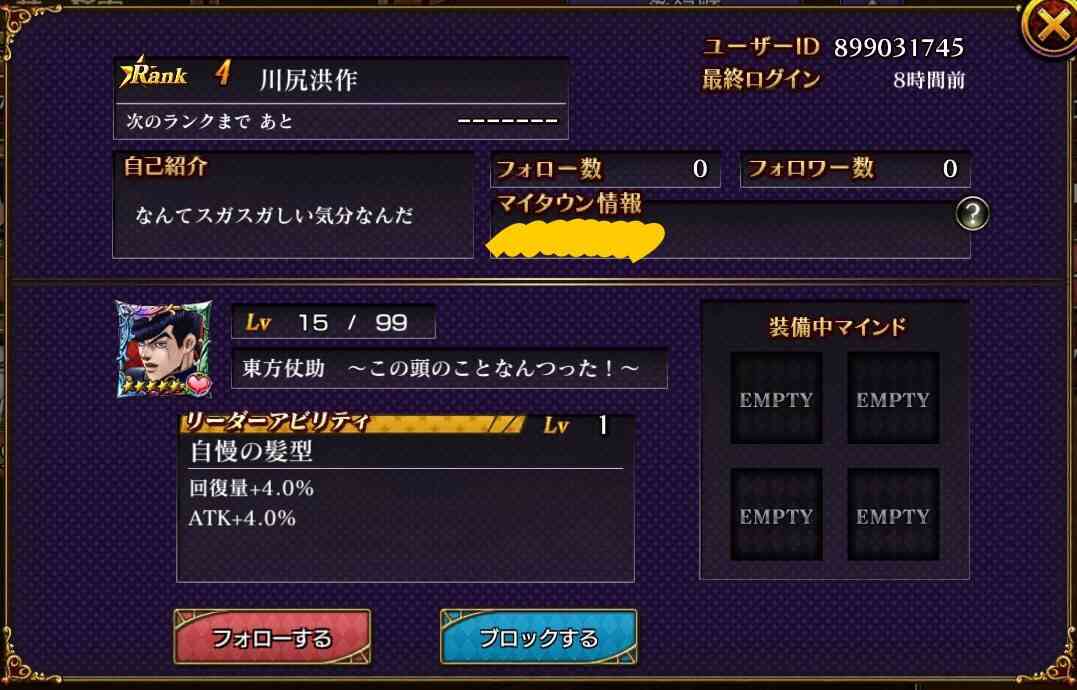
Task: Select the top-left EMPTY mind slot
Action: coord(776,398)
